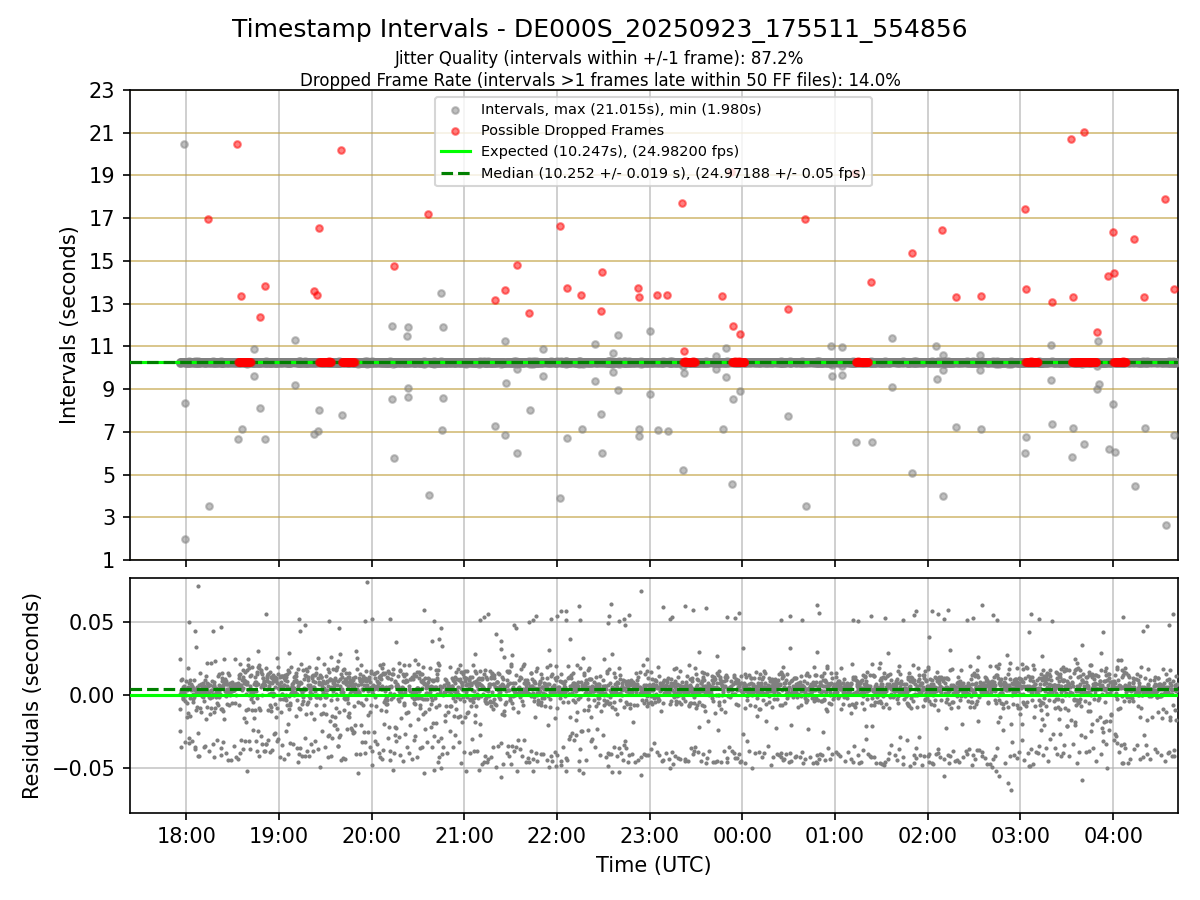
Task: Click the 'Intervals (seconds)' y-axis label
Action: (68, 325)
